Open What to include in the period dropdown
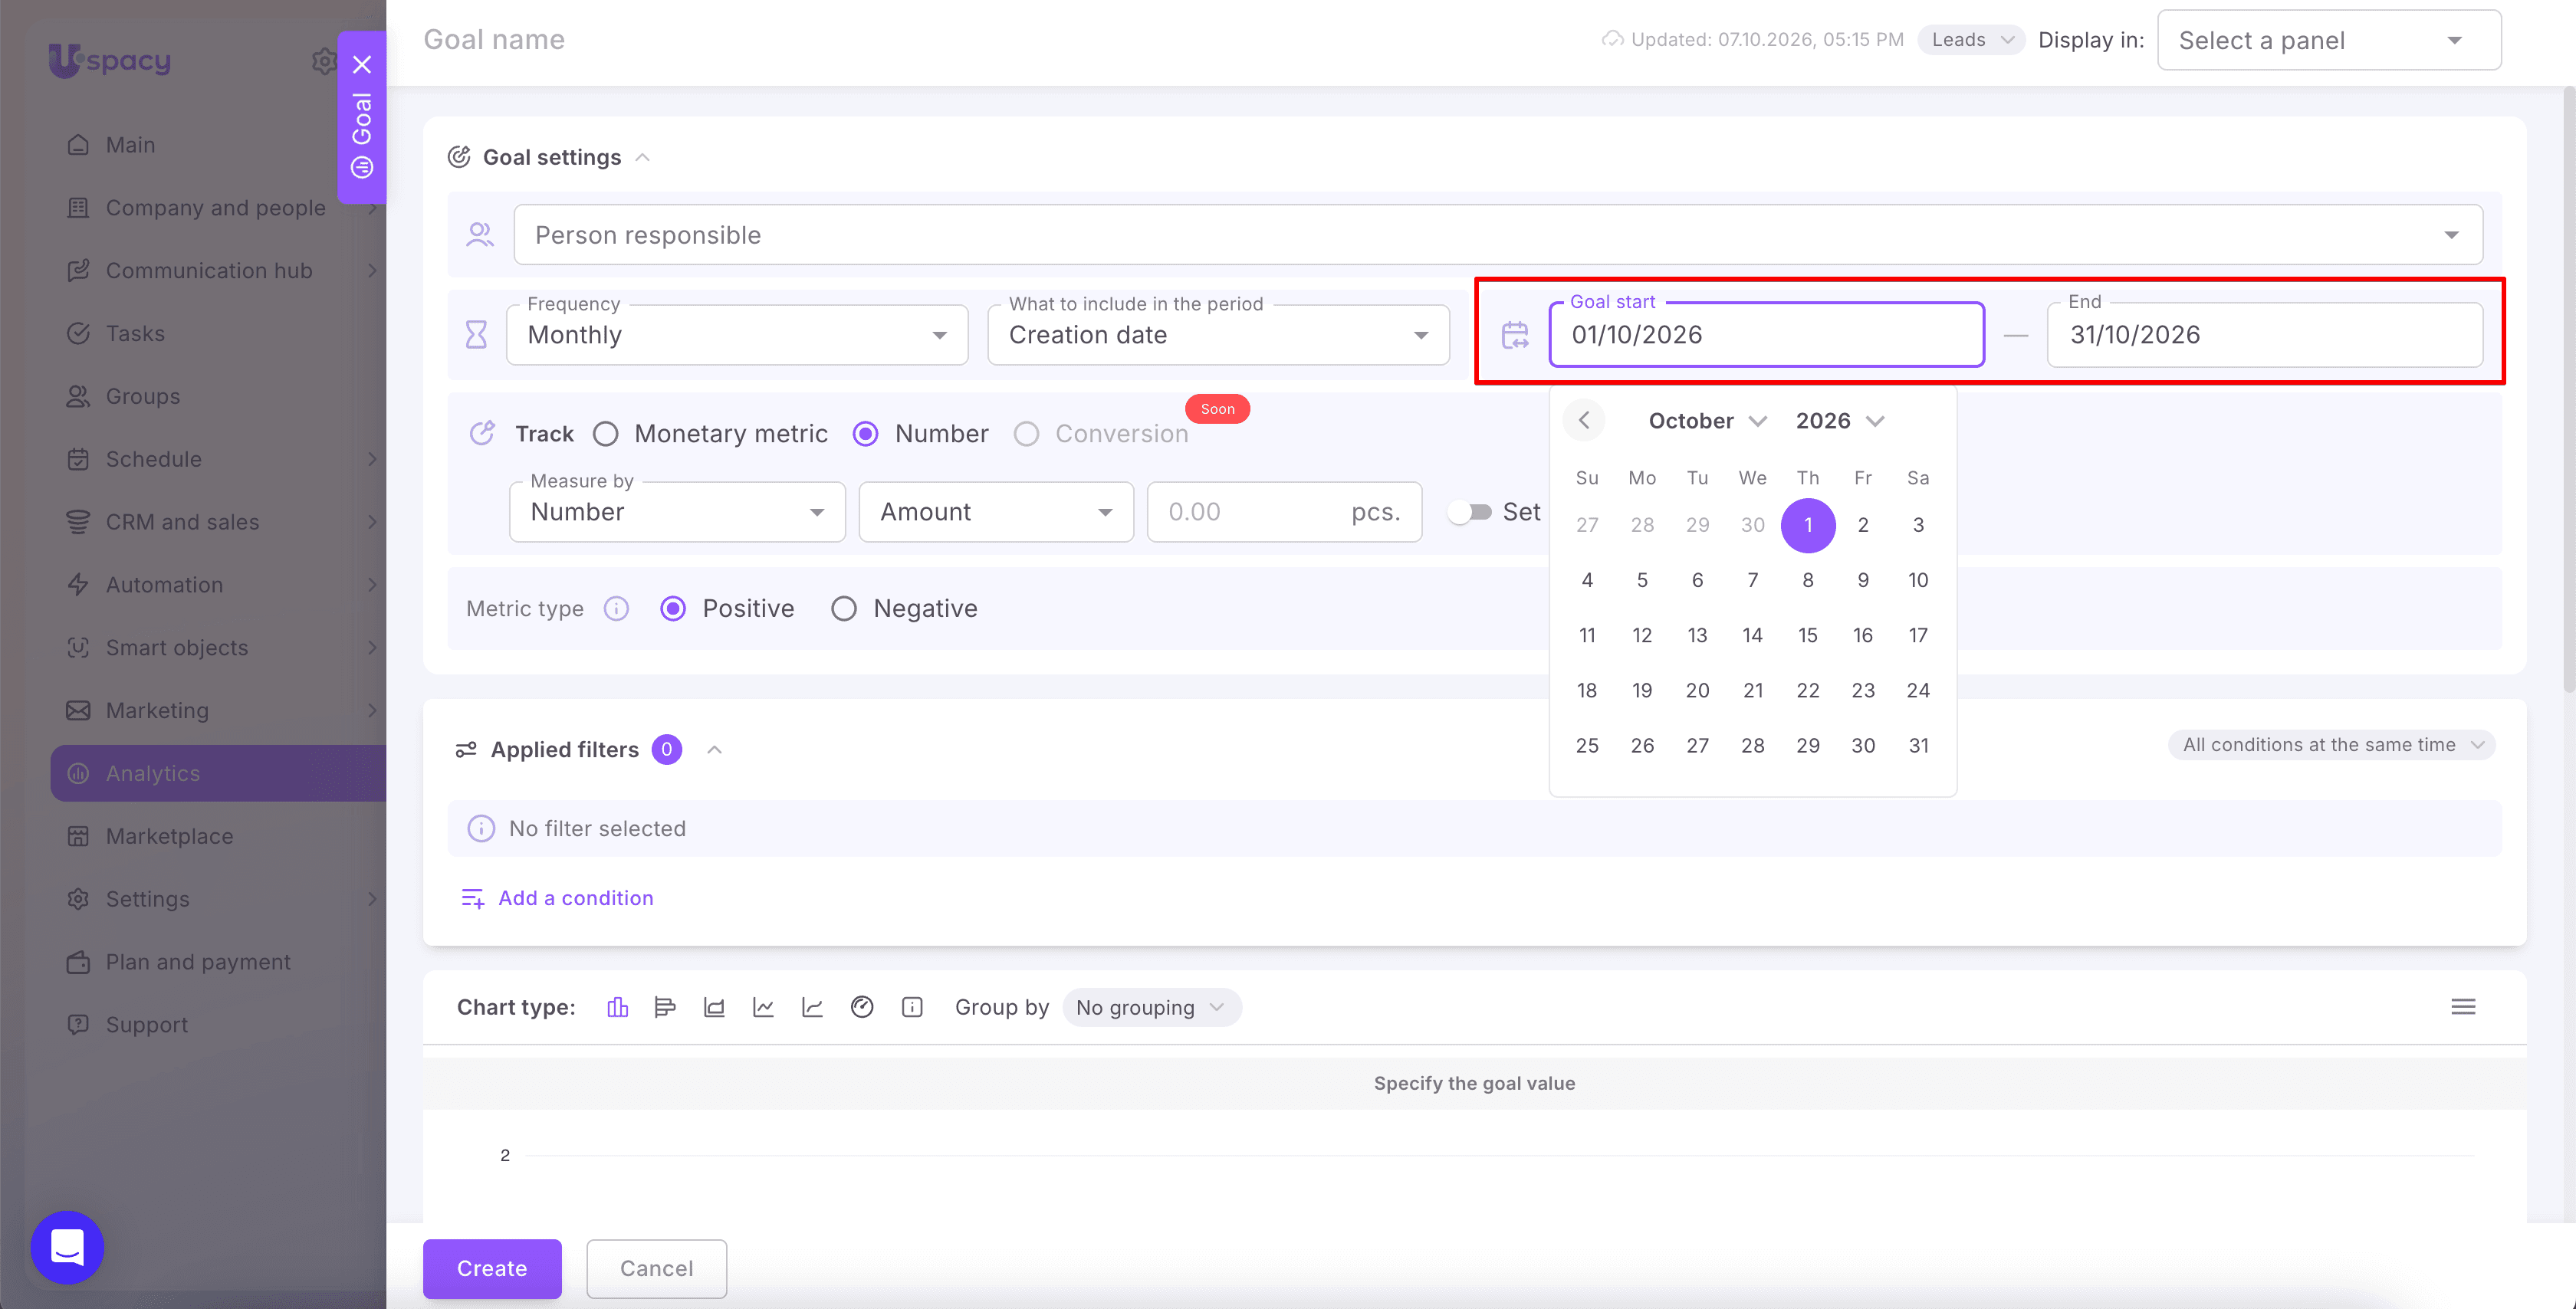The image size is (2576, 1309). (x=1218, y=335)
